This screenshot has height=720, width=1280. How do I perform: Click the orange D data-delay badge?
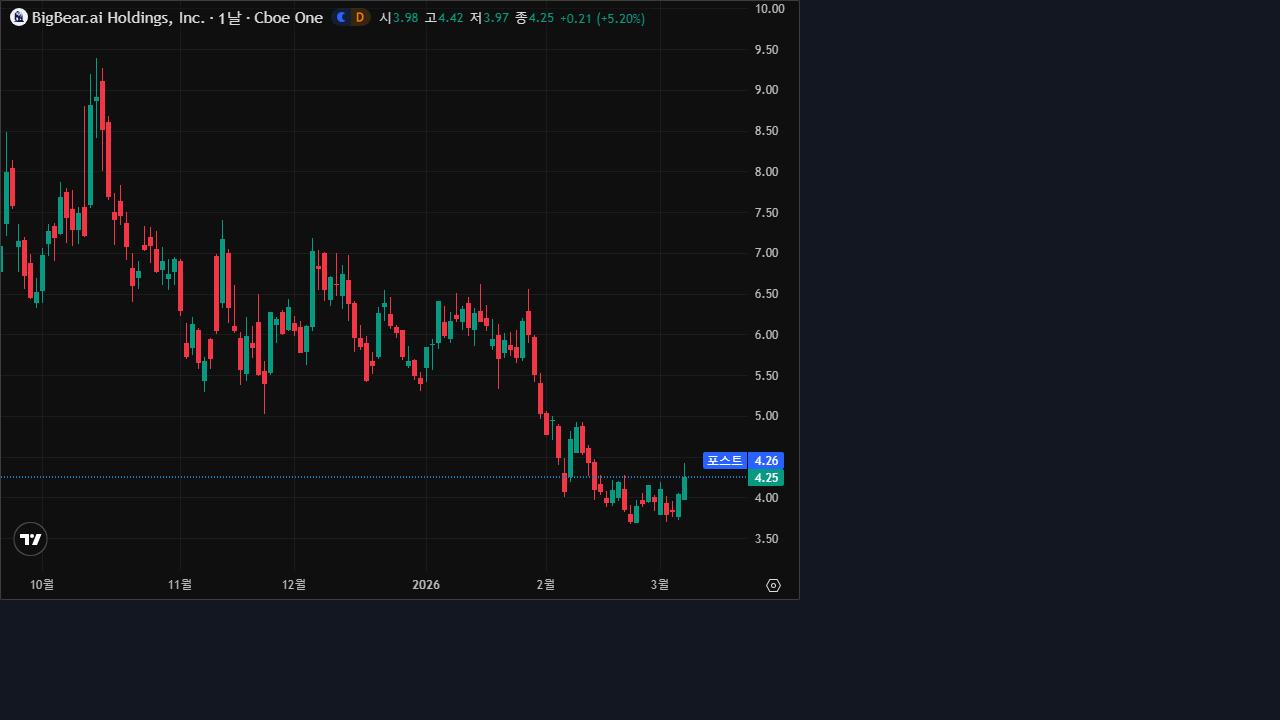[359, 17]
